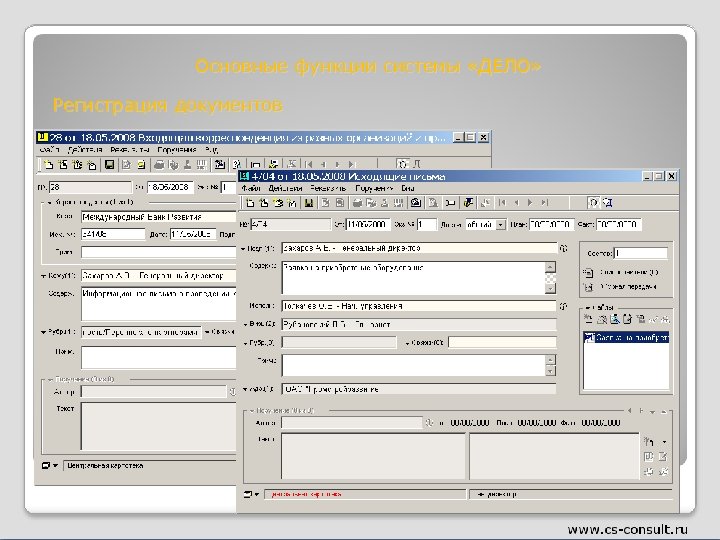Click Содерж. text area in front window
This screenshot has height=540, width=720.
(413, 278)
